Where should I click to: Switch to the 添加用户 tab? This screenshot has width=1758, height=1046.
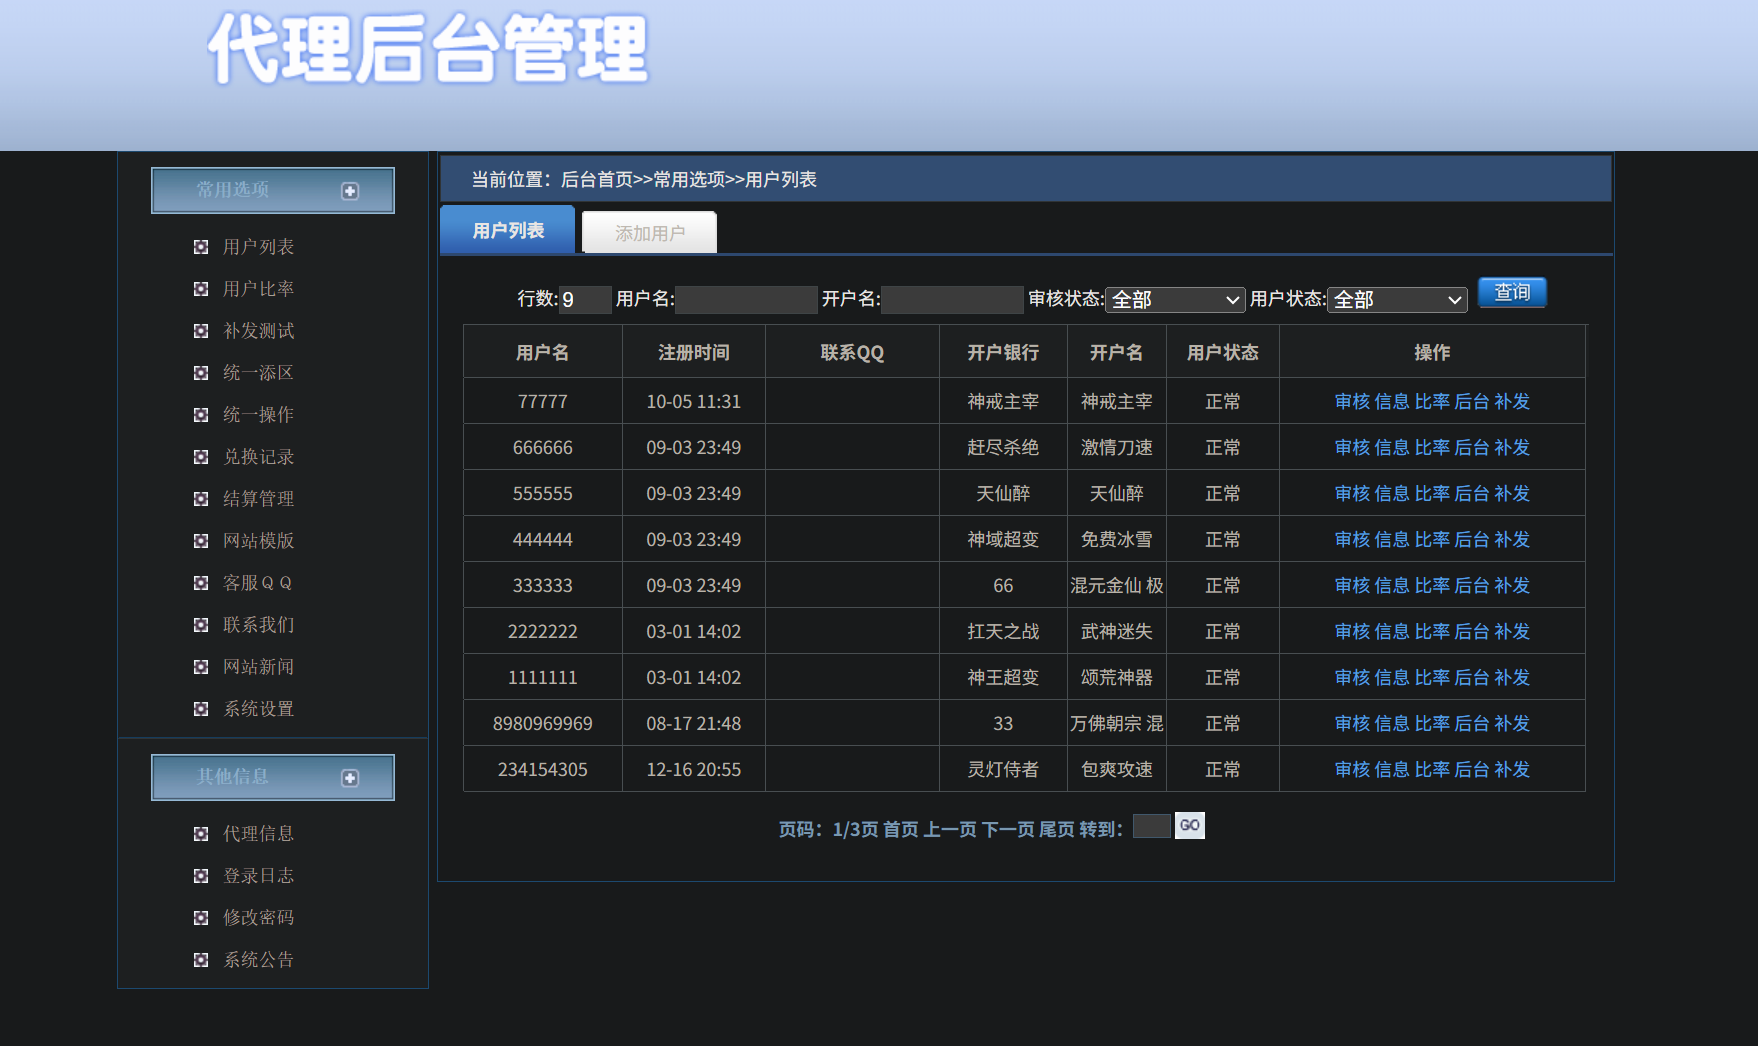(649, 233)
